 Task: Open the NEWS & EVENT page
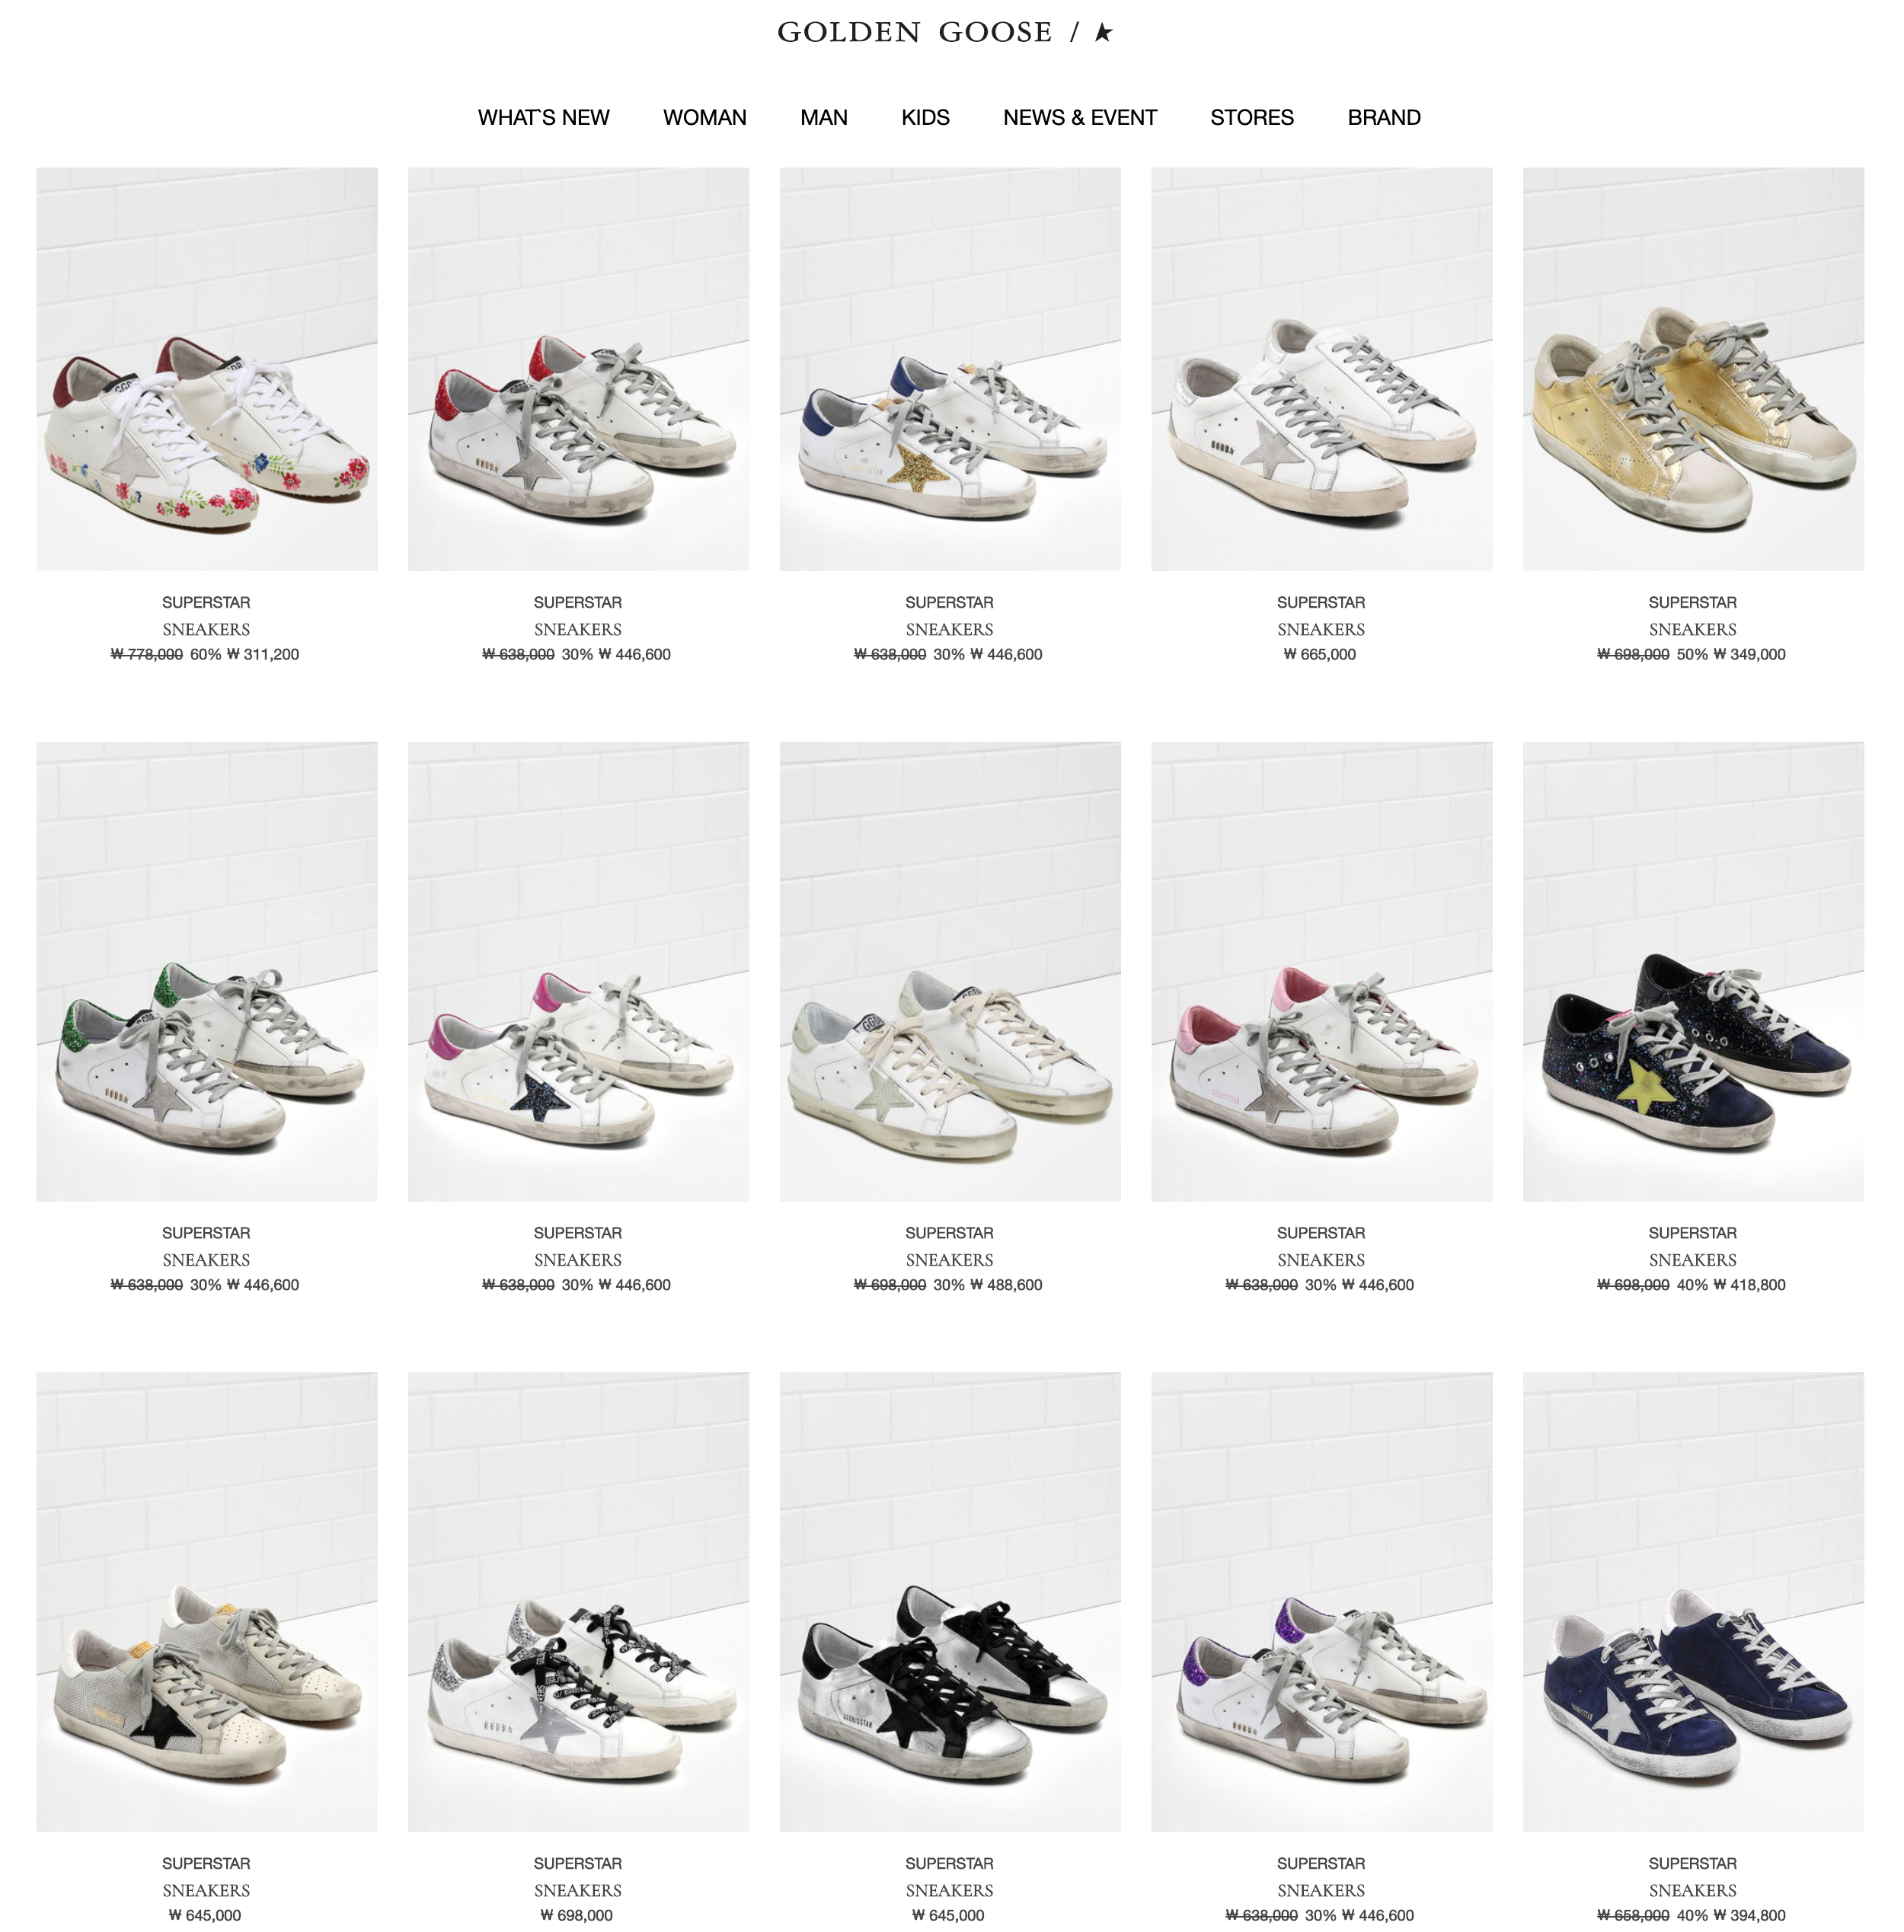click(x=1079, y=118)
